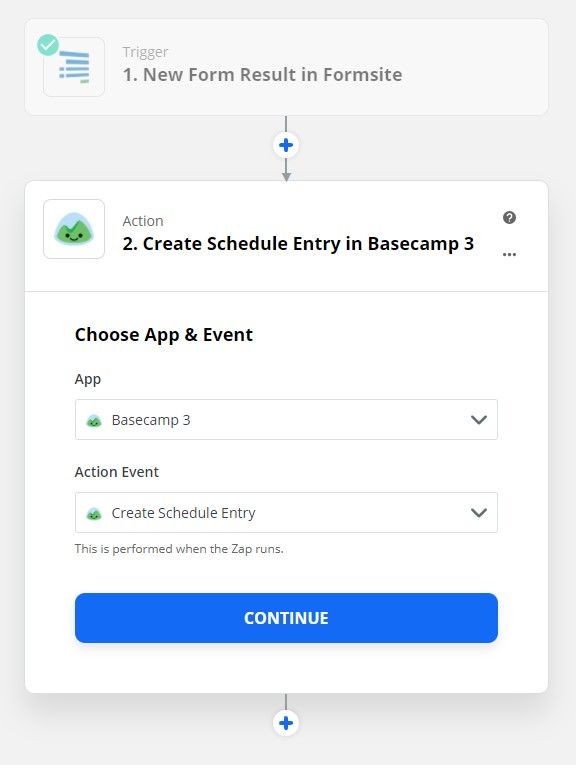This screenshot has height=765, width=576.
Task: Open help via the question mark icon
Action: point(509,218)
